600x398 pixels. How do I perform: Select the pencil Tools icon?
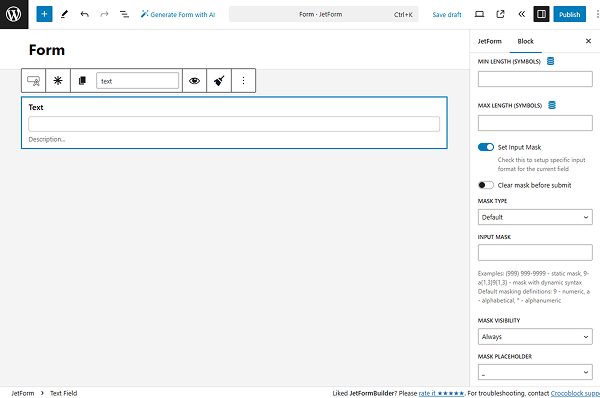pyautogui.click(x=64, y=14)
